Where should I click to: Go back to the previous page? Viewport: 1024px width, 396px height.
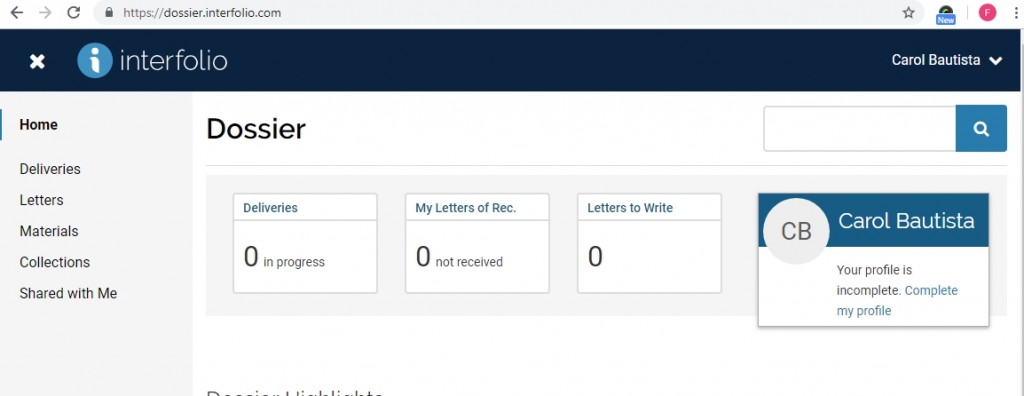tap(16, 12)
